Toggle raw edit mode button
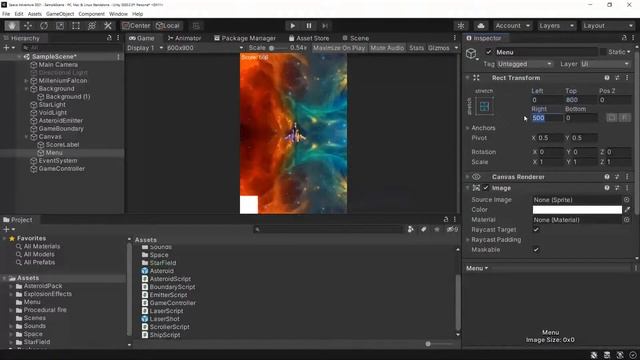Screen dimensions: 640x360 pos(624,118)
